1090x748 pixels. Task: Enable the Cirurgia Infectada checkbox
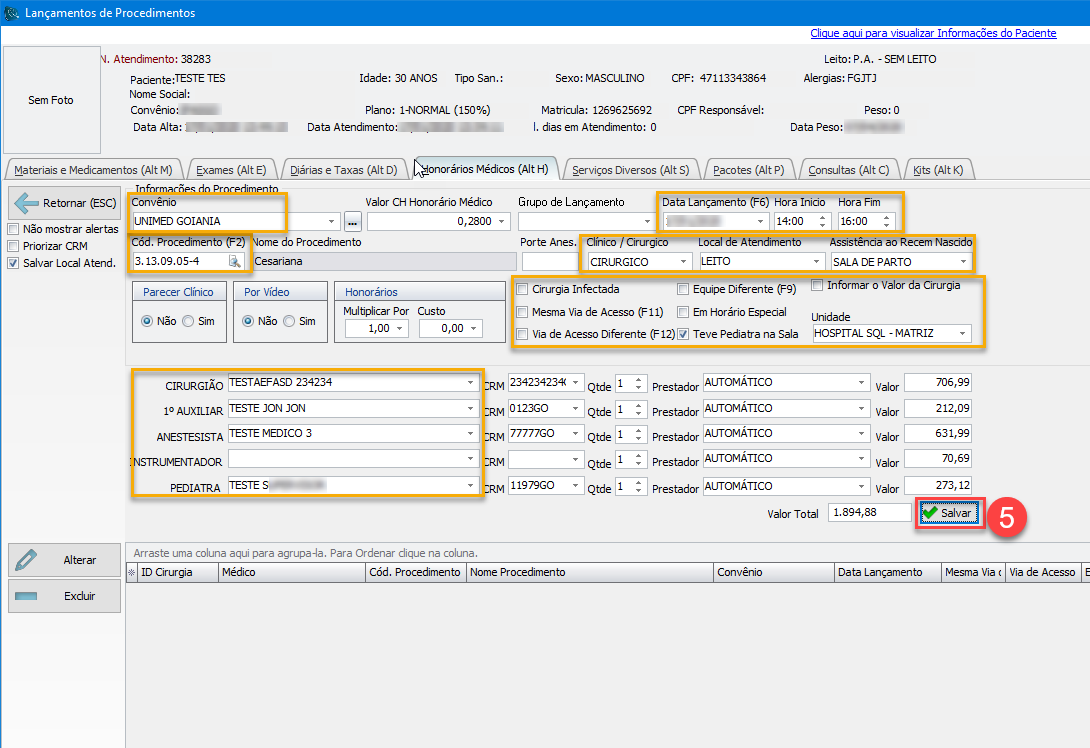[522, 289]
